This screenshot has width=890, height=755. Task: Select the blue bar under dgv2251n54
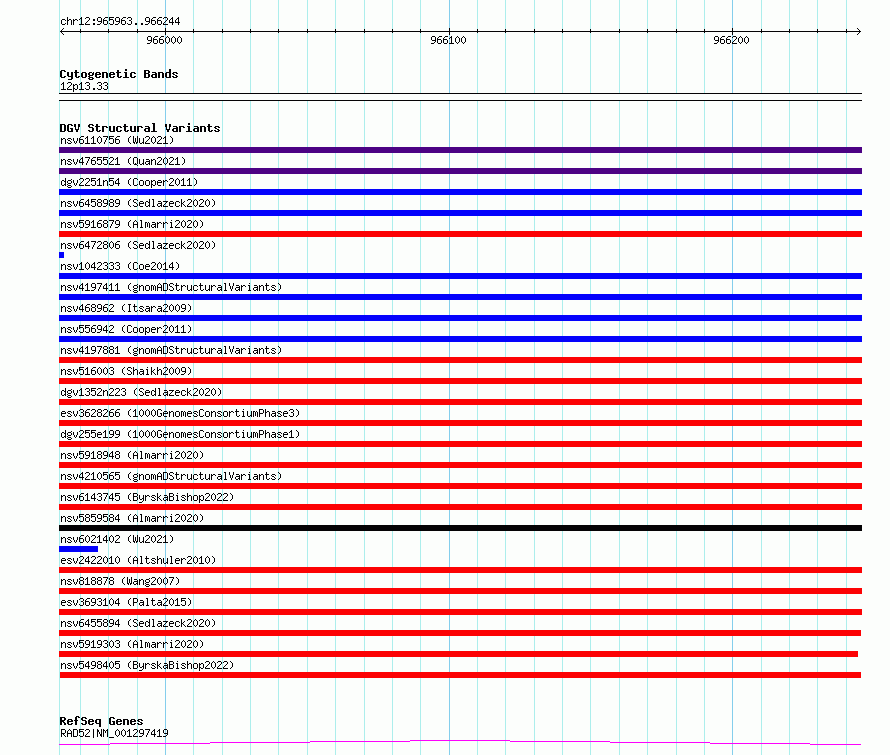[x=460, y=192]
